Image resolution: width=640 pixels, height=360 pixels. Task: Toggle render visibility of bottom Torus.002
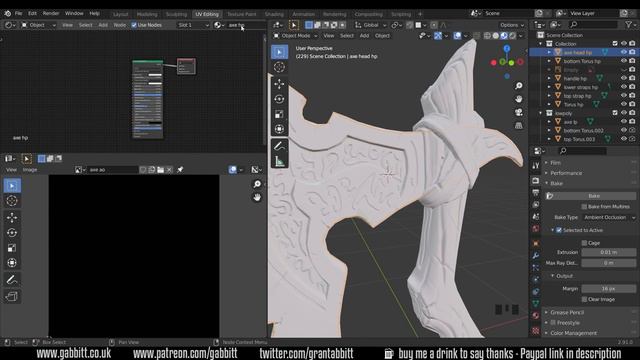[632, 130]
